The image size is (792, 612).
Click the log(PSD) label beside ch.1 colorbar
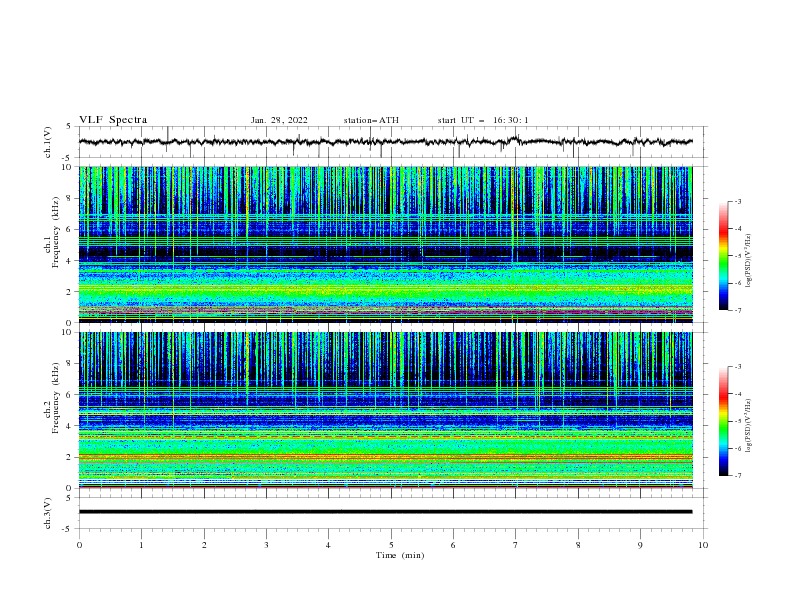point(749,261)
